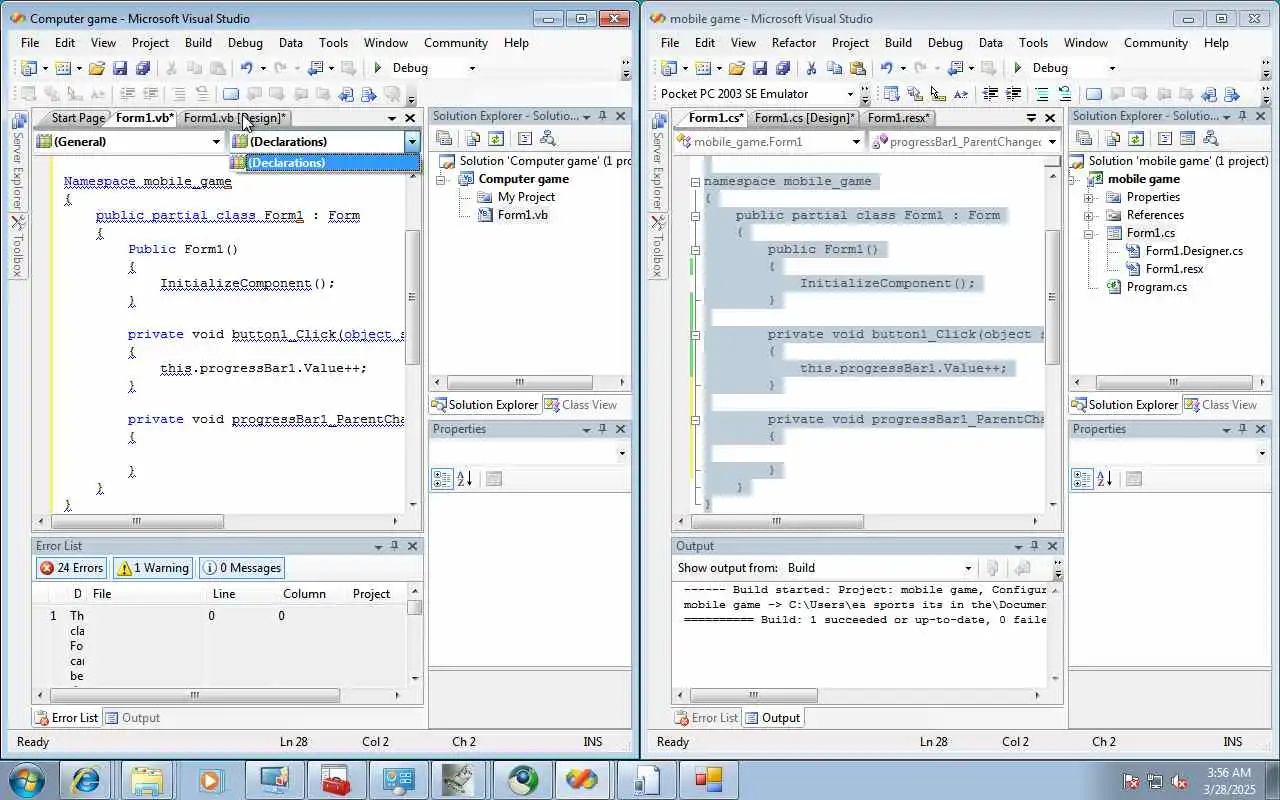
Task: Toggle 24 Errors filter in Error List
Action: [x=72, y=568]
